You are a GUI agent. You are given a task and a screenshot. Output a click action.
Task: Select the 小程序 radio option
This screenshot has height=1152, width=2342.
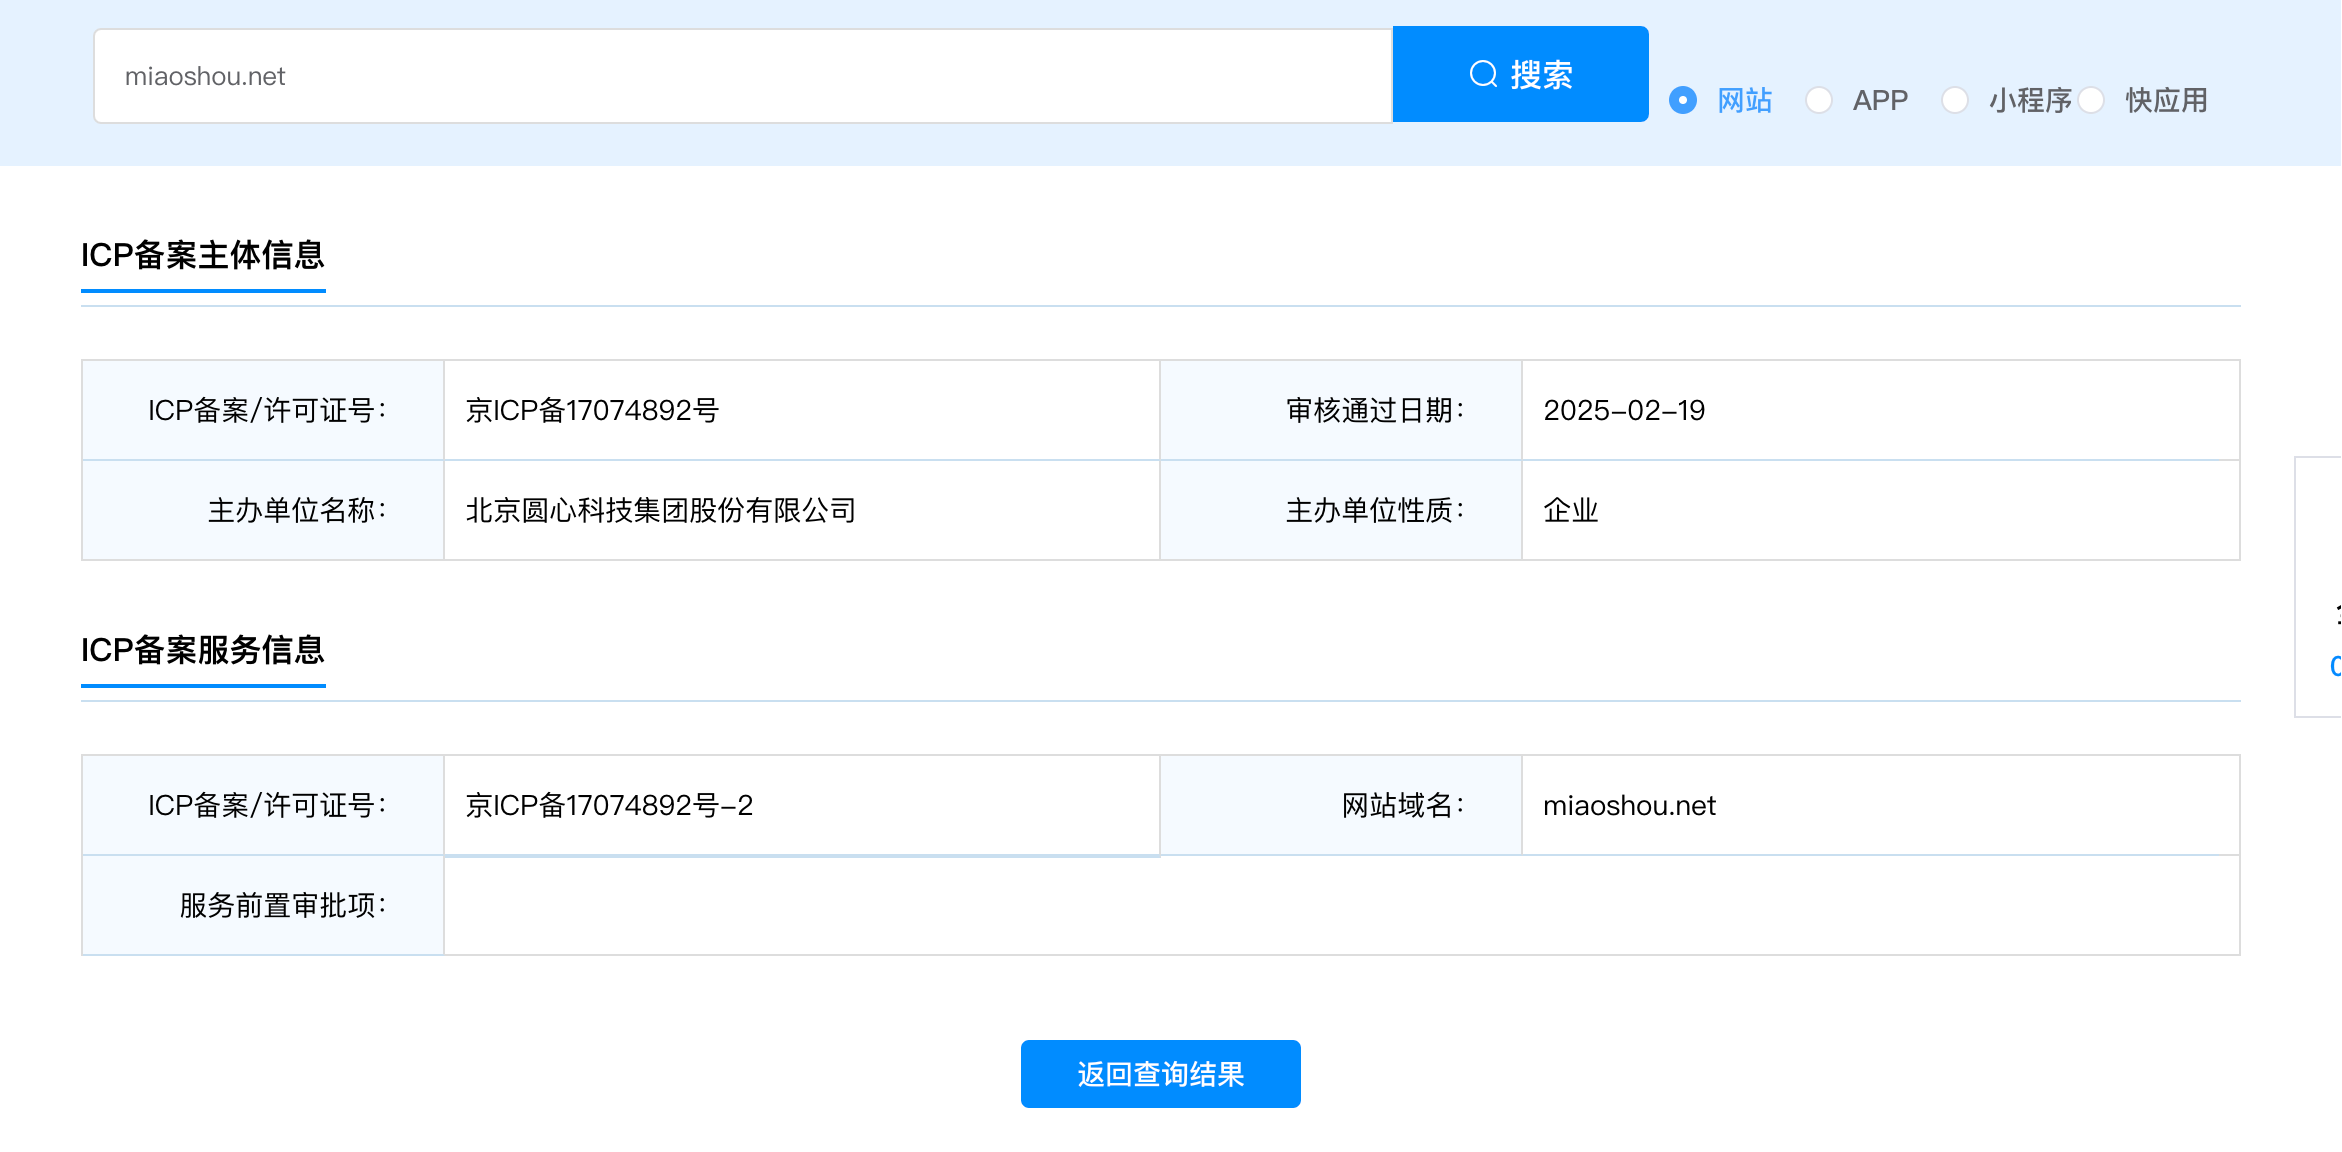click(1955, 100)
